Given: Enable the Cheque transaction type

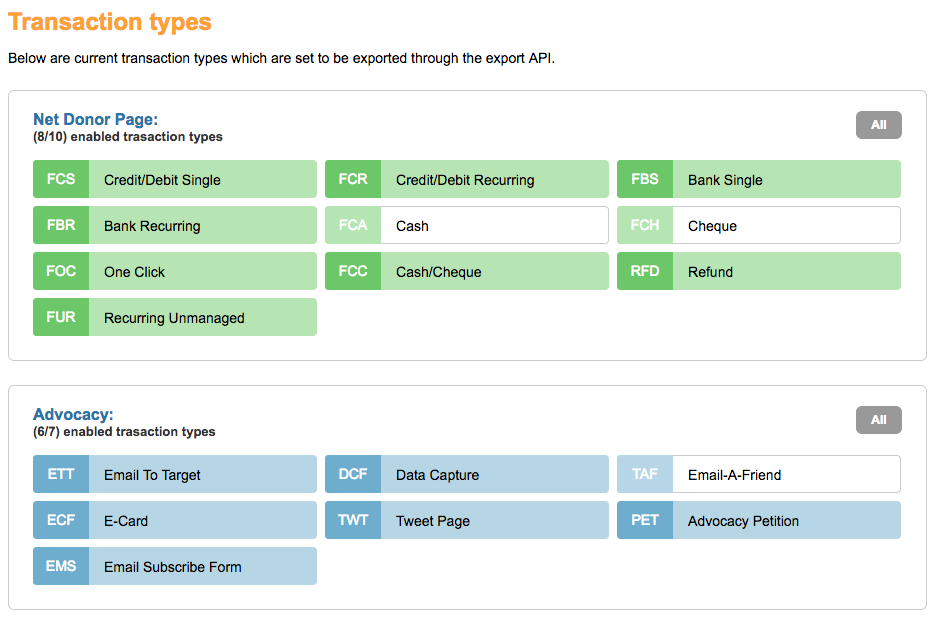Looking at the screenshot, I should (x=644, y=224).
